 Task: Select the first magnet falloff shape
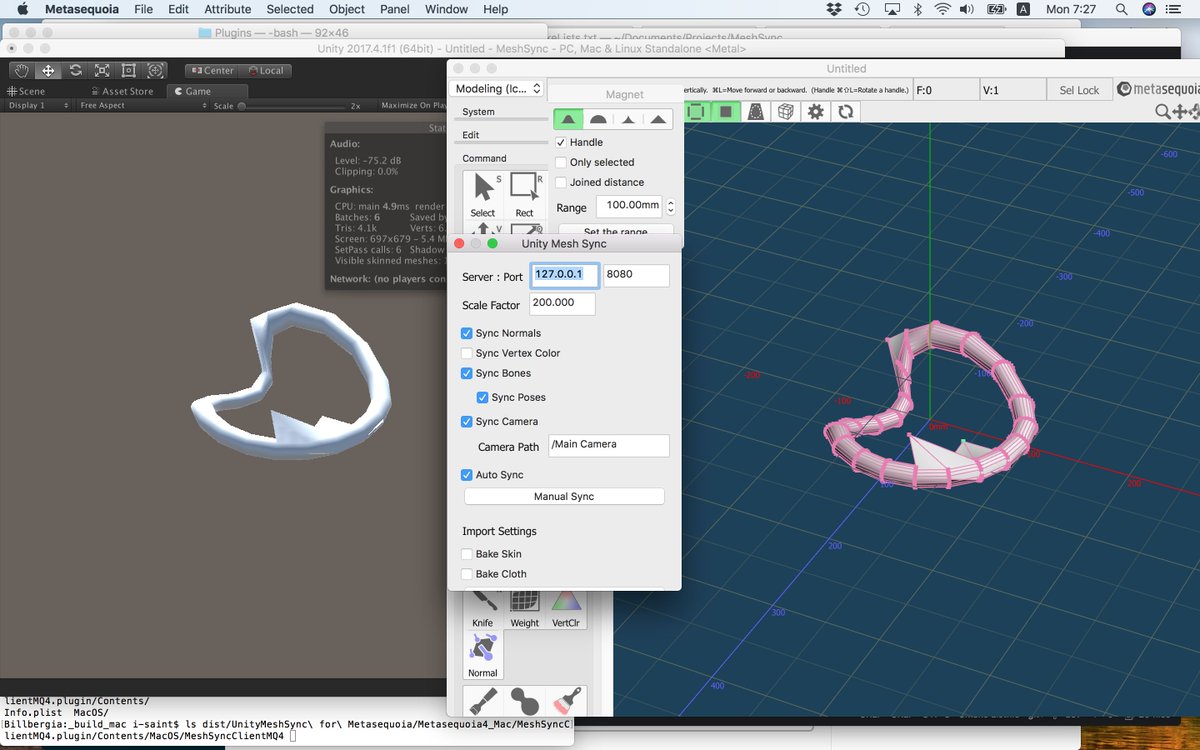568,119
